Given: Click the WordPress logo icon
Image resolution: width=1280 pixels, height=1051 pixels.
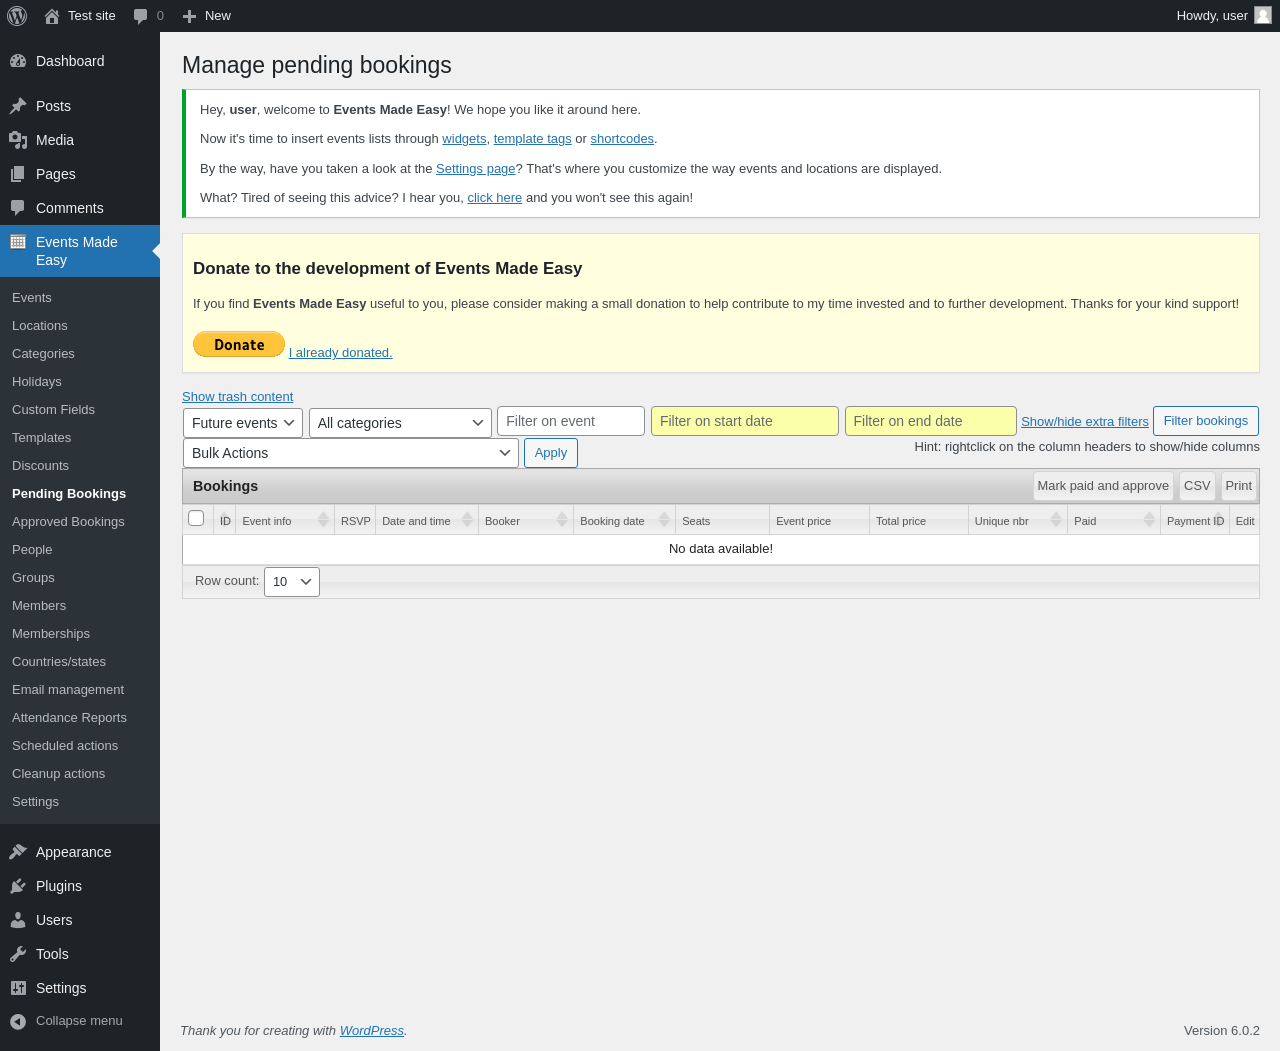Looking at the screenshot, I should [x=17, y=16].
